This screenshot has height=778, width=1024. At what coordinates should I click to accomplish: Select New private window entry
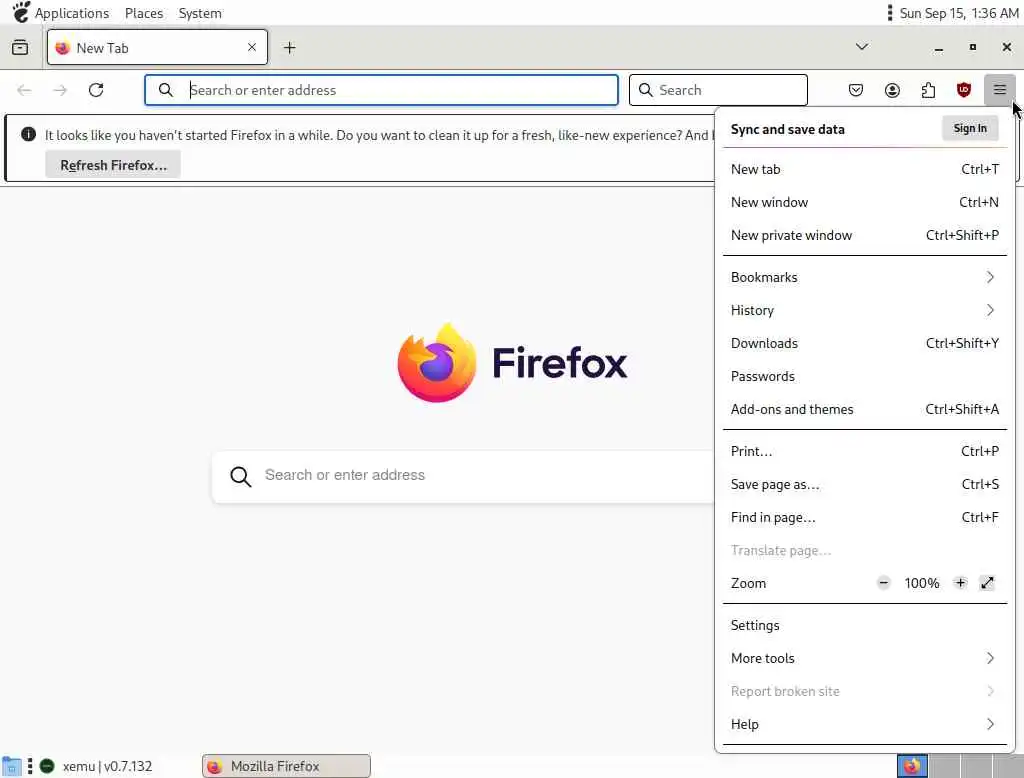tap(865, 235)
